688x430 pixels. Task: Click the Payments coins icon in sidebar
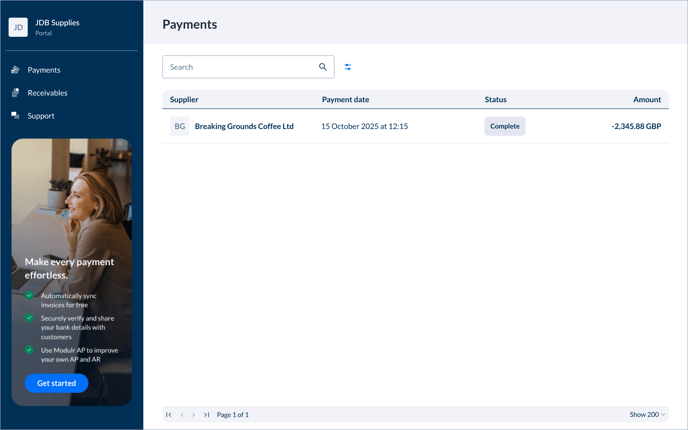click(15, 70)
